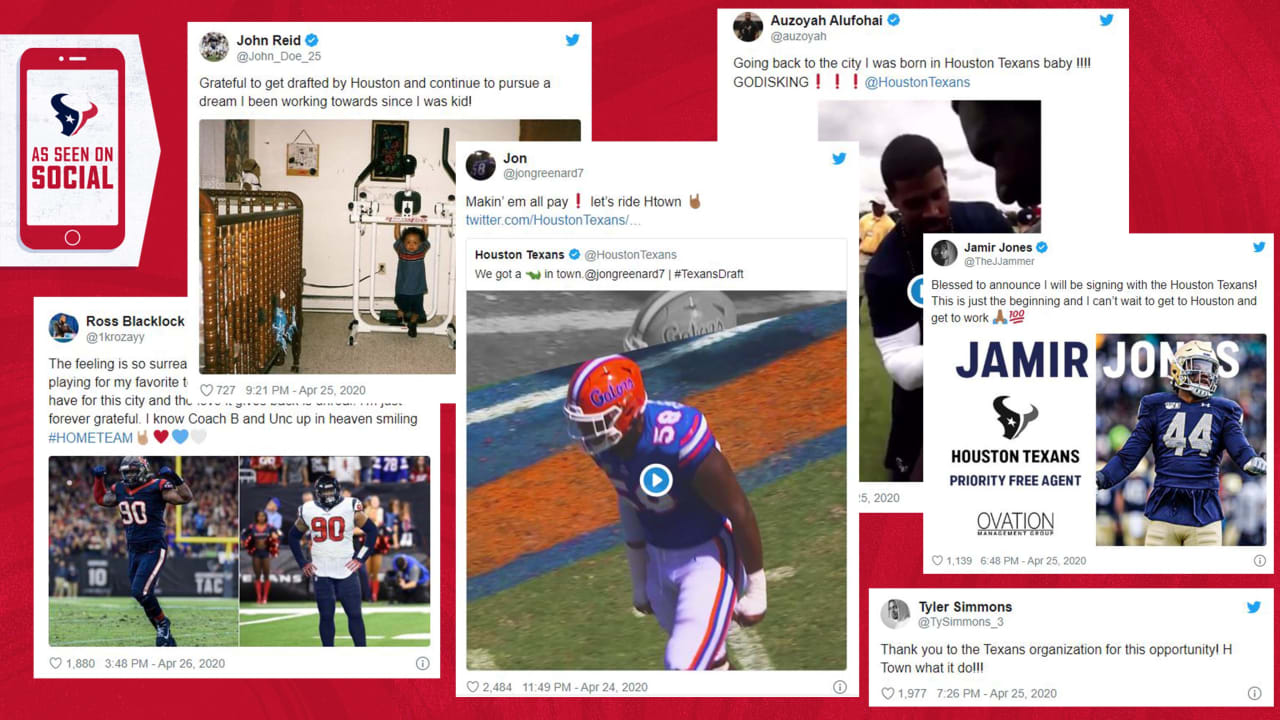Click the #HOMETEAM hashtag in Ross Blacklock's tweet
The height and width of the screenshot is (720, 1280).
coord(91,437)
